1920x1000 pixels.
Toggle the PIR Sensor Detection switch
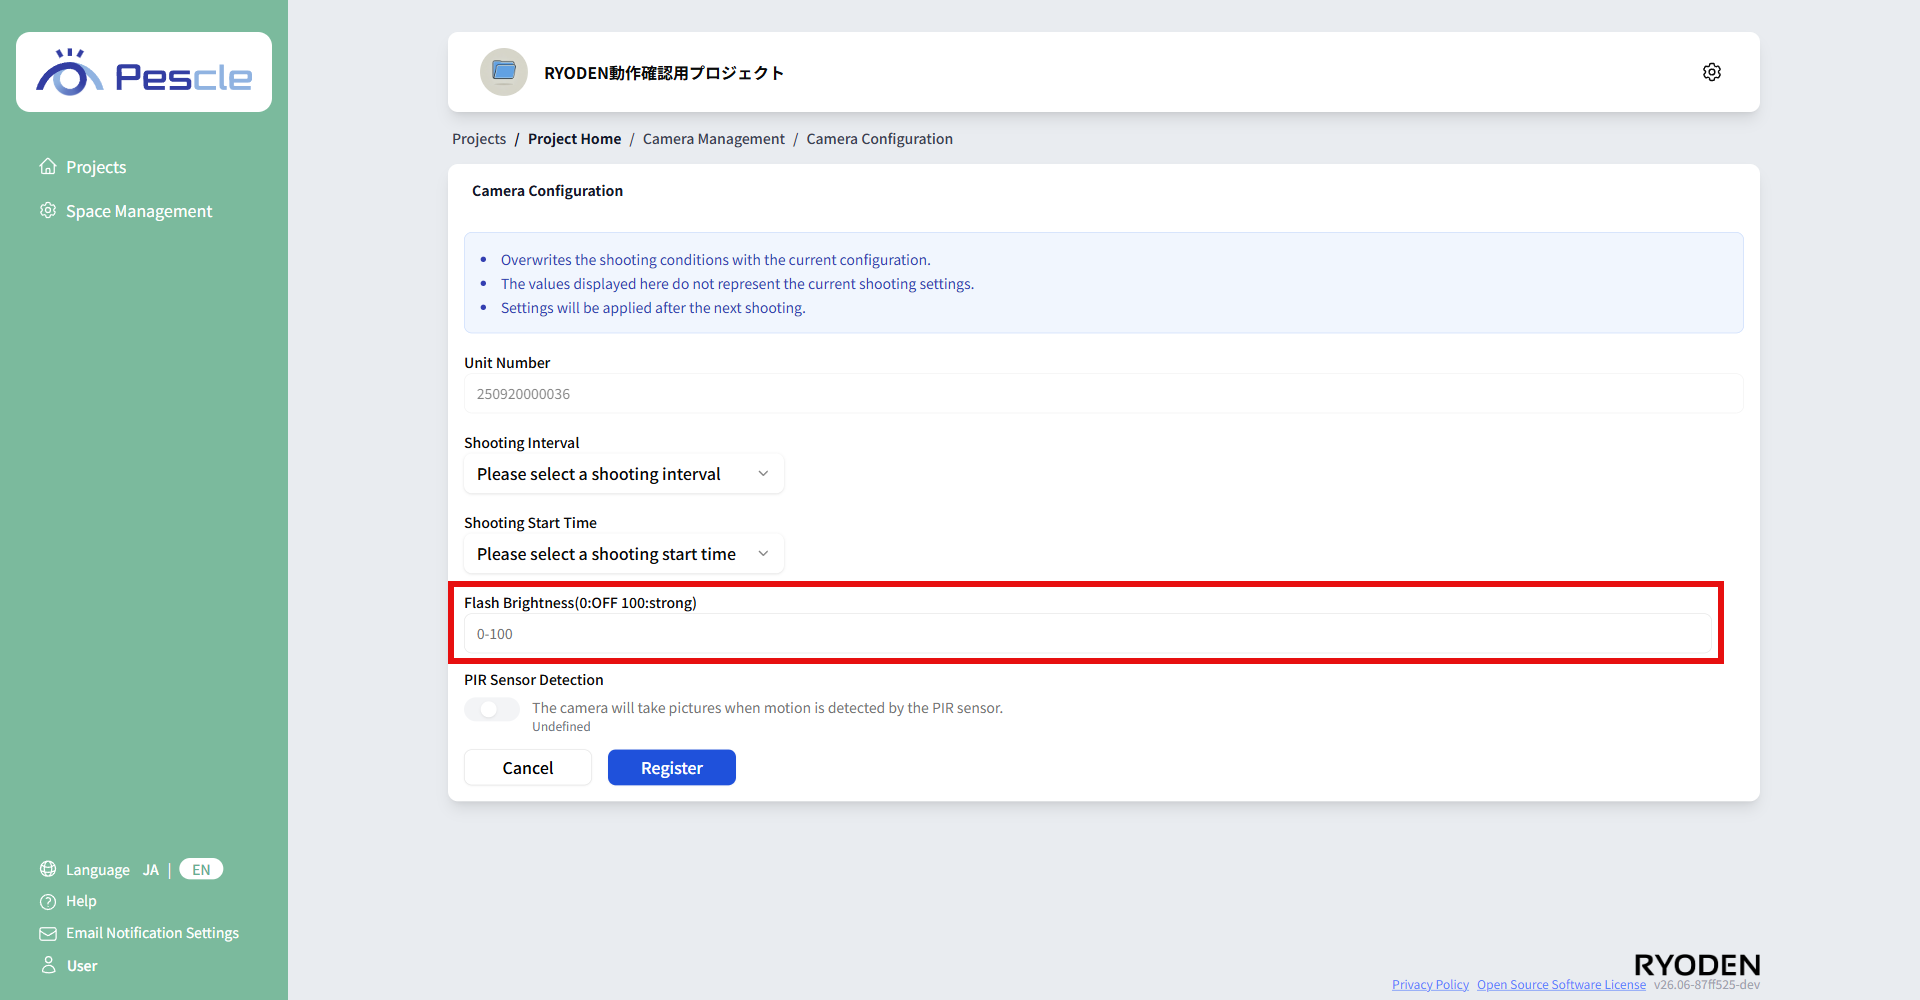[491, 709]
